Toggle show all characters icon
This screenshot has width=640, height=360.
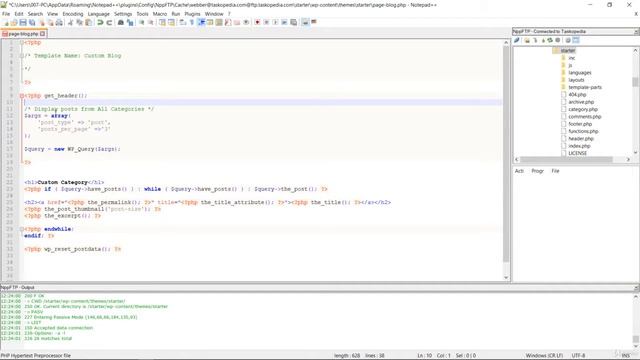point(192,22)
